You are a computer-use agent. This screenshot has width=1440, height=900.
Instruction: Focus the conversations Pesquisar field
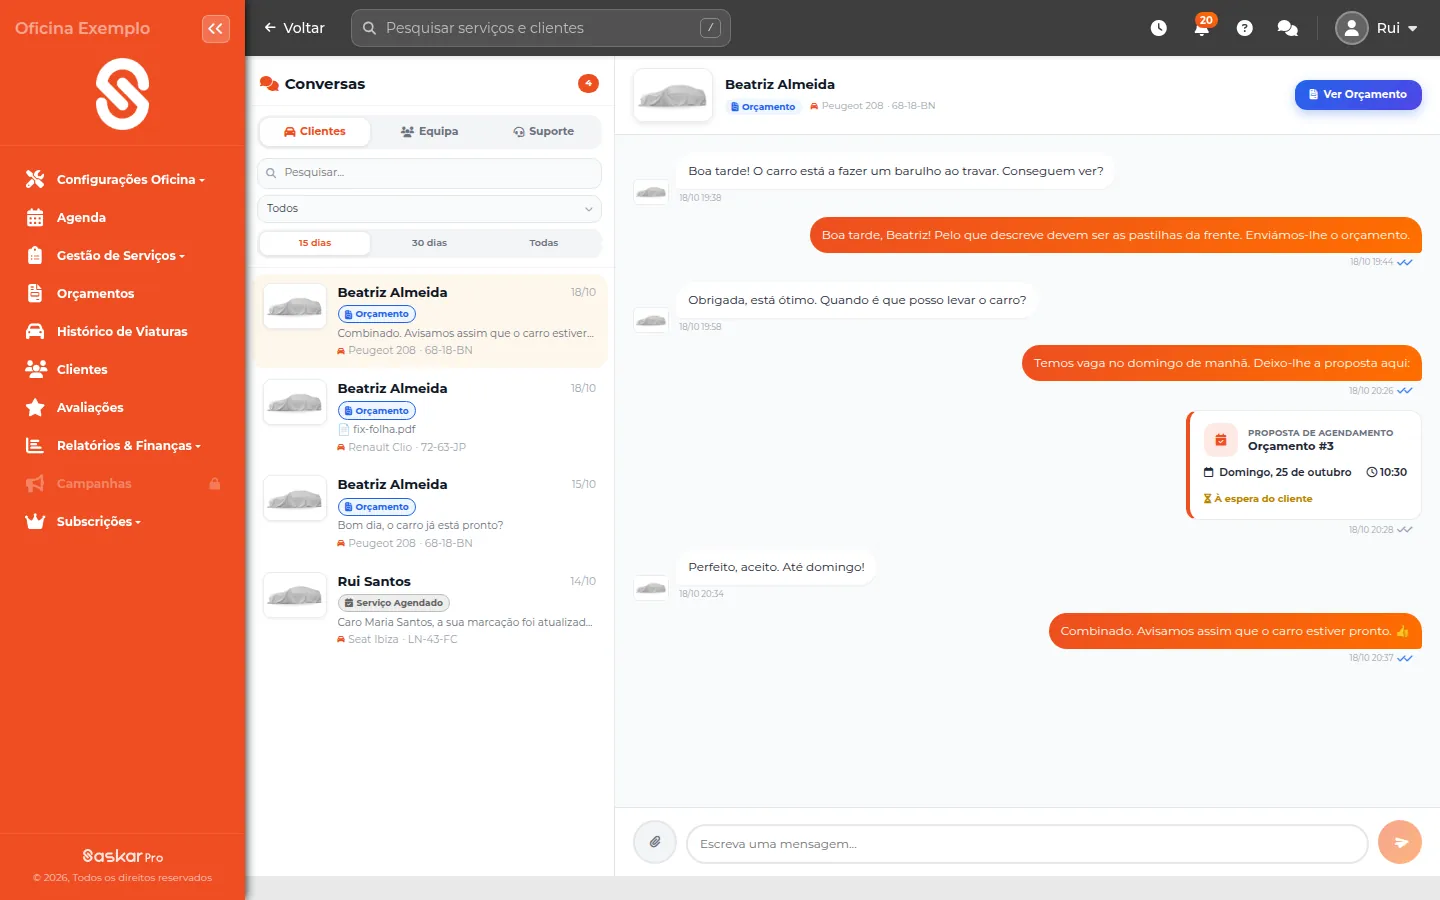(x=430, y=172)
